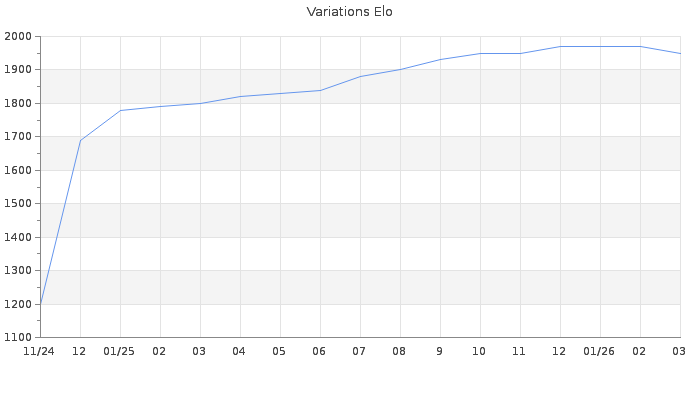Select the 1700 y-axis value
Screen dimensions: 700x400
[x=19, y=137]
